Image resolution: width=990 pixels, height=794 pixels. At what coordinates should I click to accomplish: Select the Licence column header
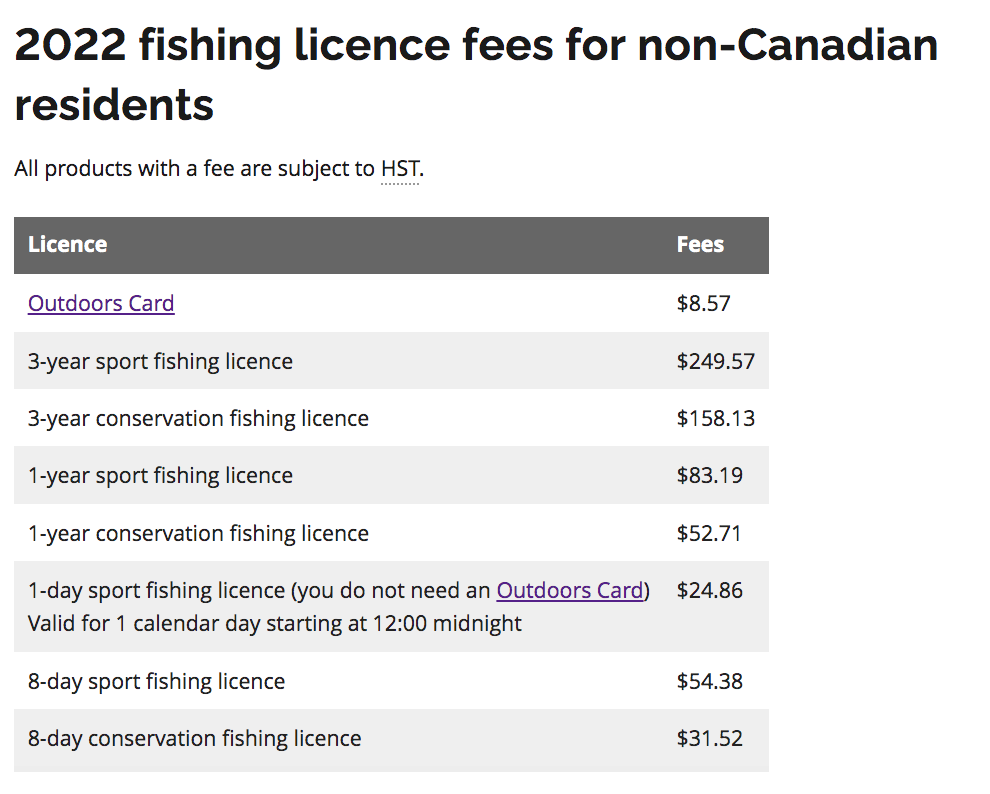pos(68,244)
